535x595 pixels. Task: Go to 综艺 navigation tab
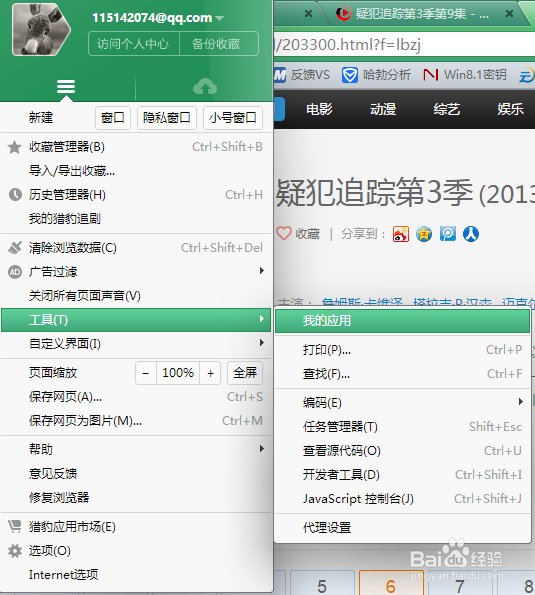click(447, 109)
